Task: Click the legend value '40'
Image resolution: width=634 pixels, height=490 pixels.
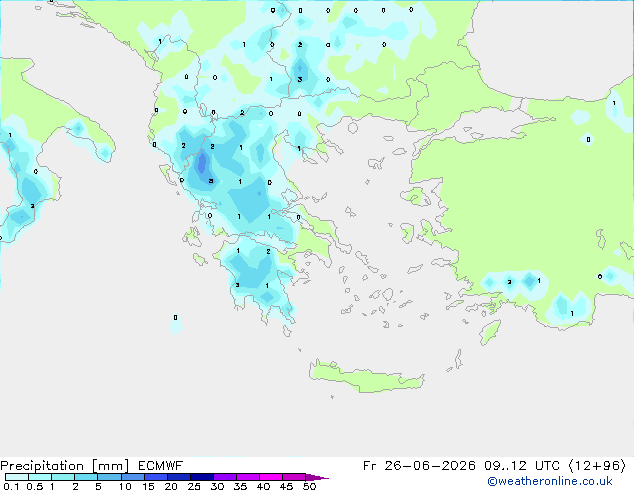Action: [263, 486]
